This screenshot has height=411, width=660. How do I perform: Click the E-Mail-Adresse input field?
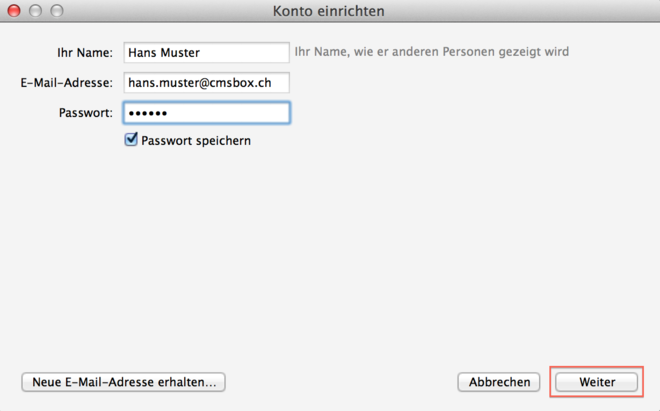tap(205, 82)
